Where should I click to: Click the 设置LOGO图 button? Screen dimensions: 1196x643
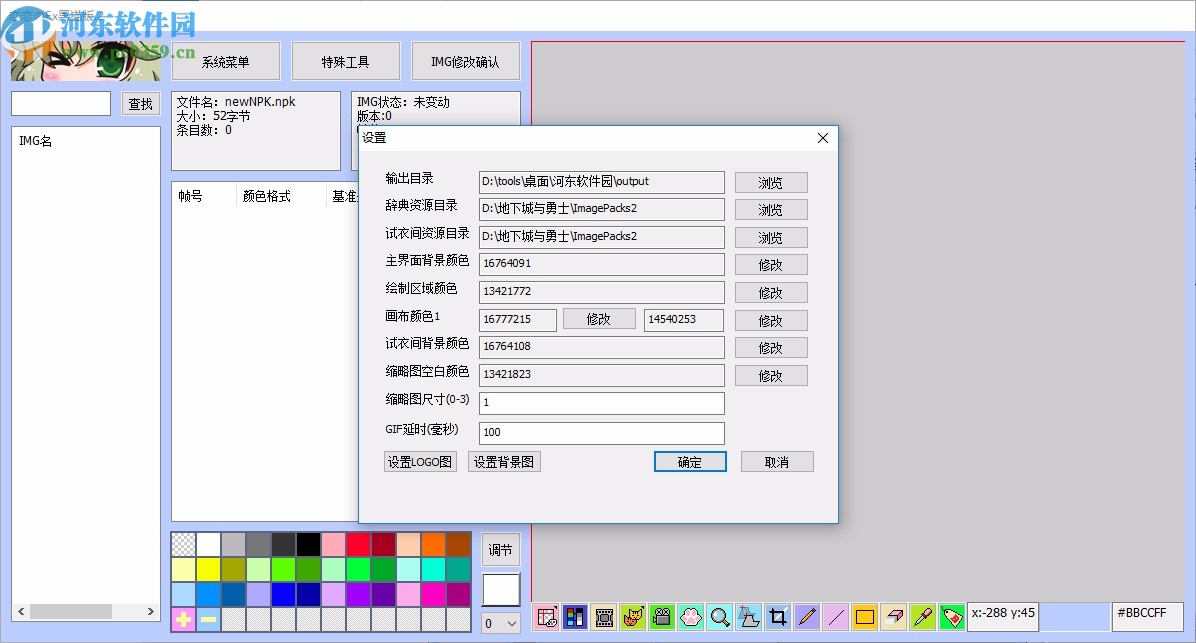point(419,461)
